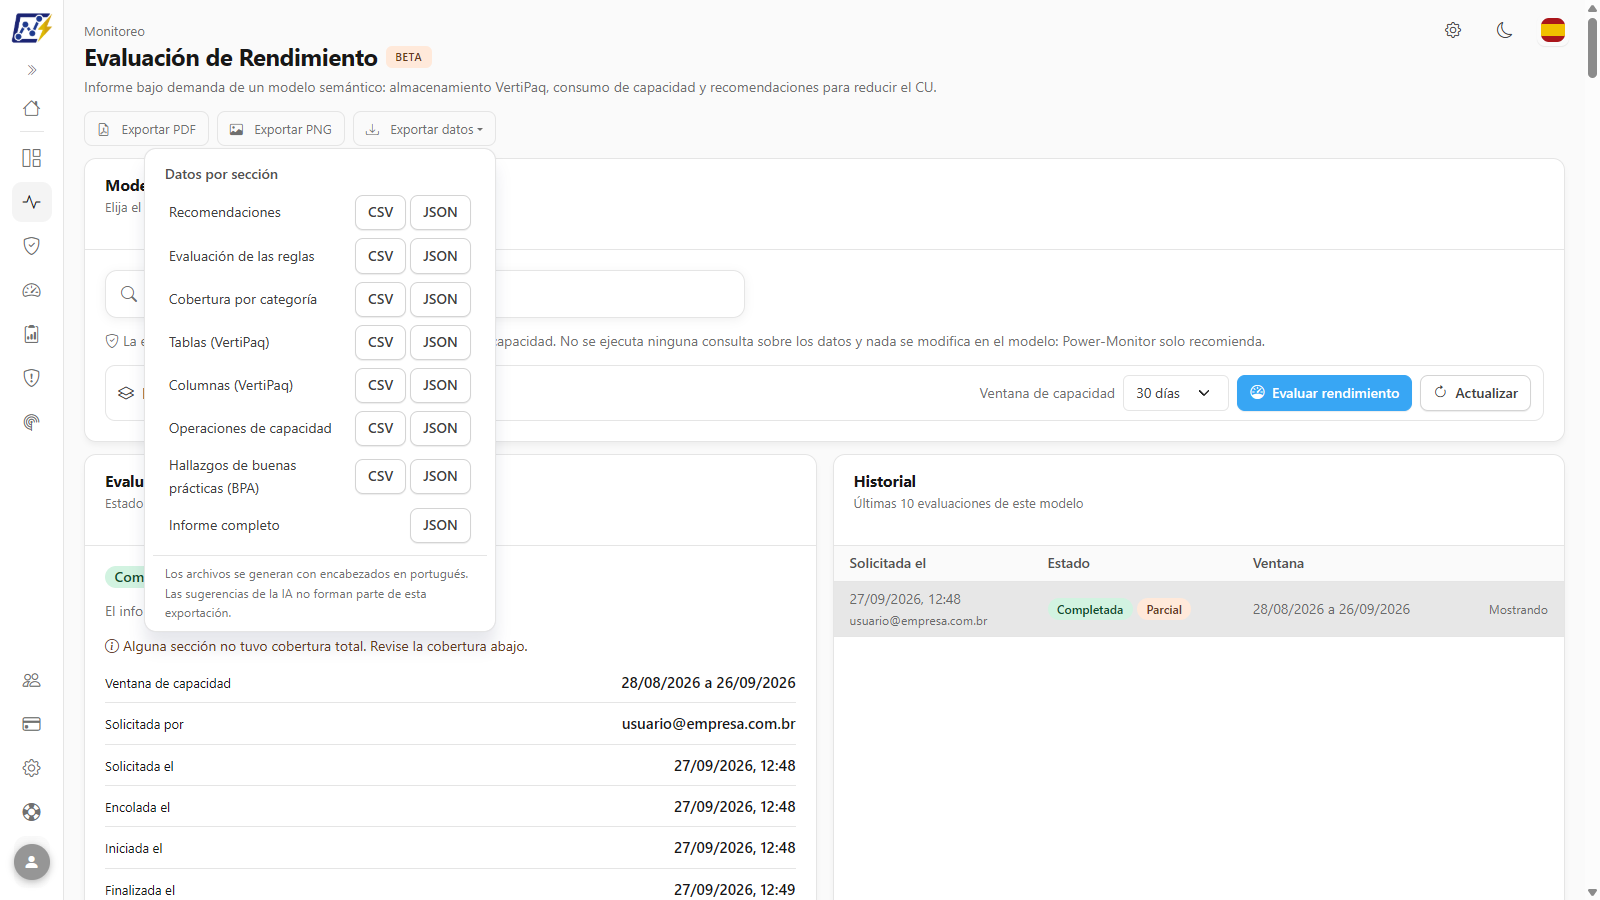
Task: Click usuario@empresa.com.br in Solicitada por row
Action: pos(709,724)
